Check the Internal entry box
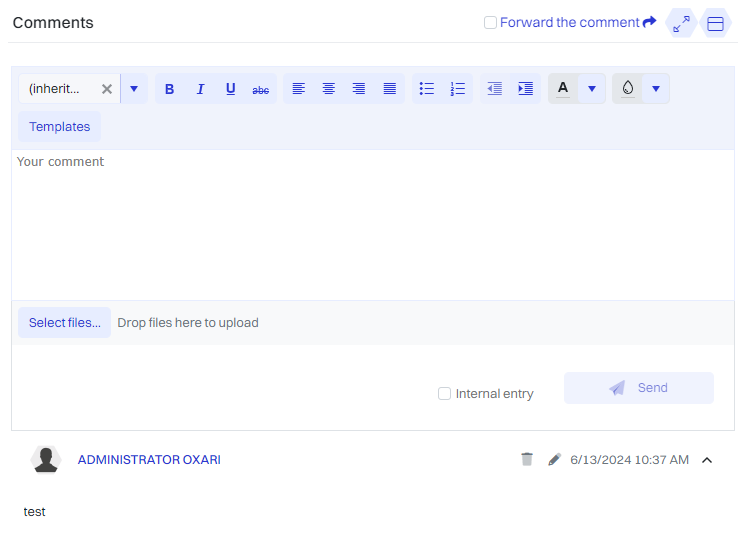 [x=445, y=394]
